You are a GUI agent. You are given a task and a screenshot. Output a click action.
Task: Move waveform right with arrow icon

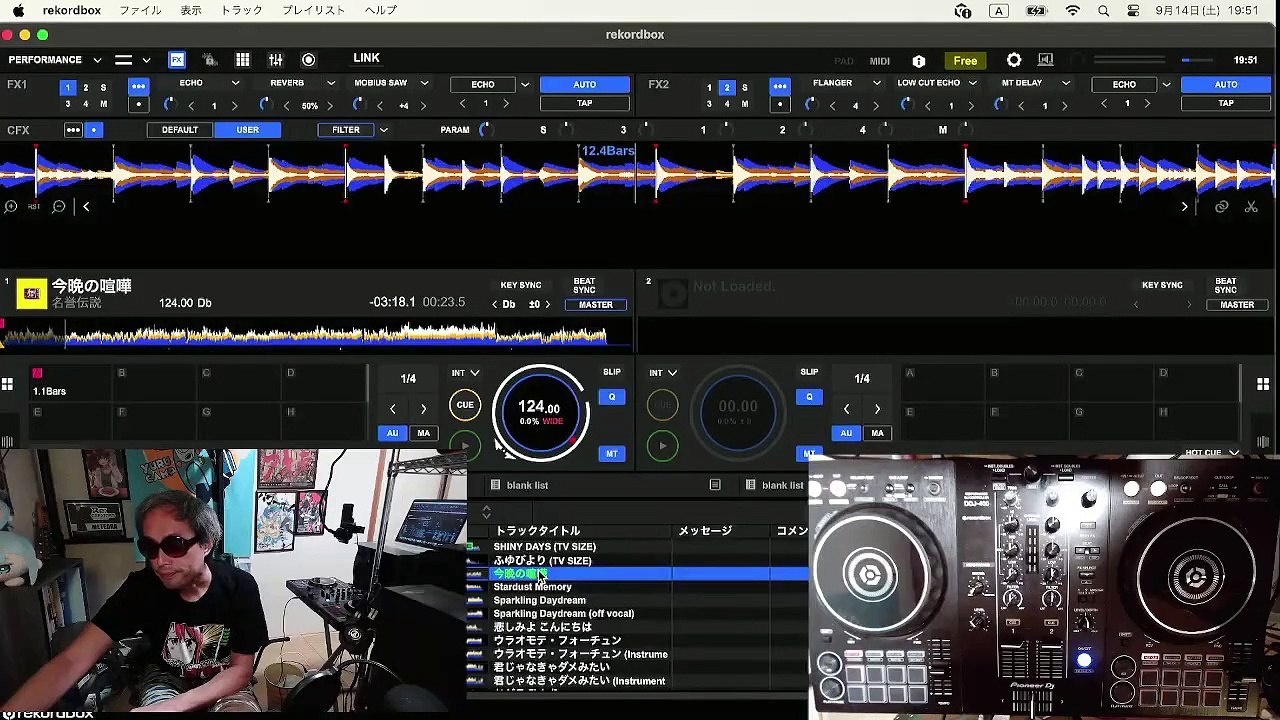(x=1185, y=207)
